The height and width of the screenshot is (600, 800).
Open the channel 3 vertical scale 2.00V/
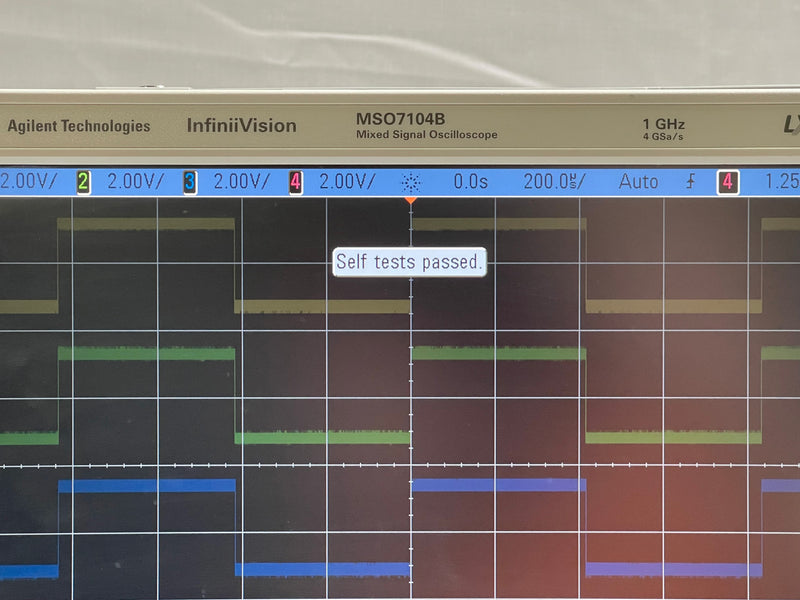coord(242,182)
